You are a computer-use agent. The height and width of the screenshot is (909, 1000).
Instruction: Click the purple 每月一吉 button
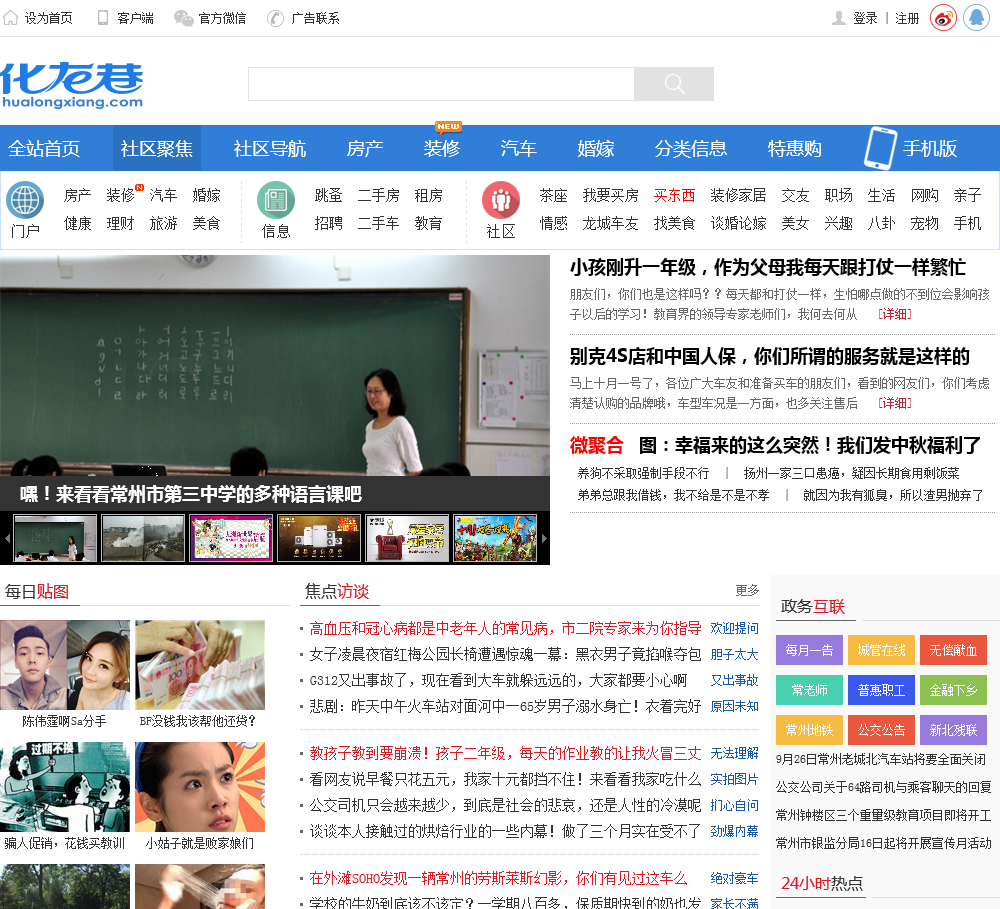tap(809, 650)
